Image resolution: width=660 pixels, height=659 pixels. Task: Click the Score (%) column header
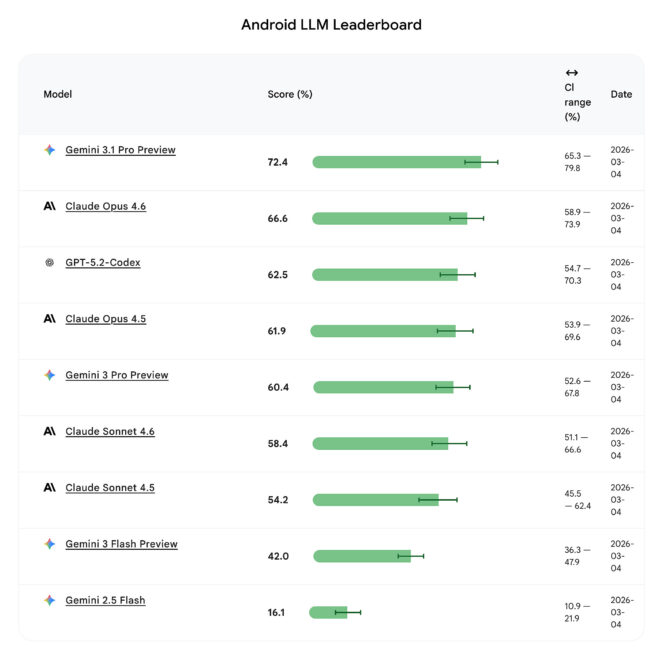pyautogui.click(x=290, y=94)
